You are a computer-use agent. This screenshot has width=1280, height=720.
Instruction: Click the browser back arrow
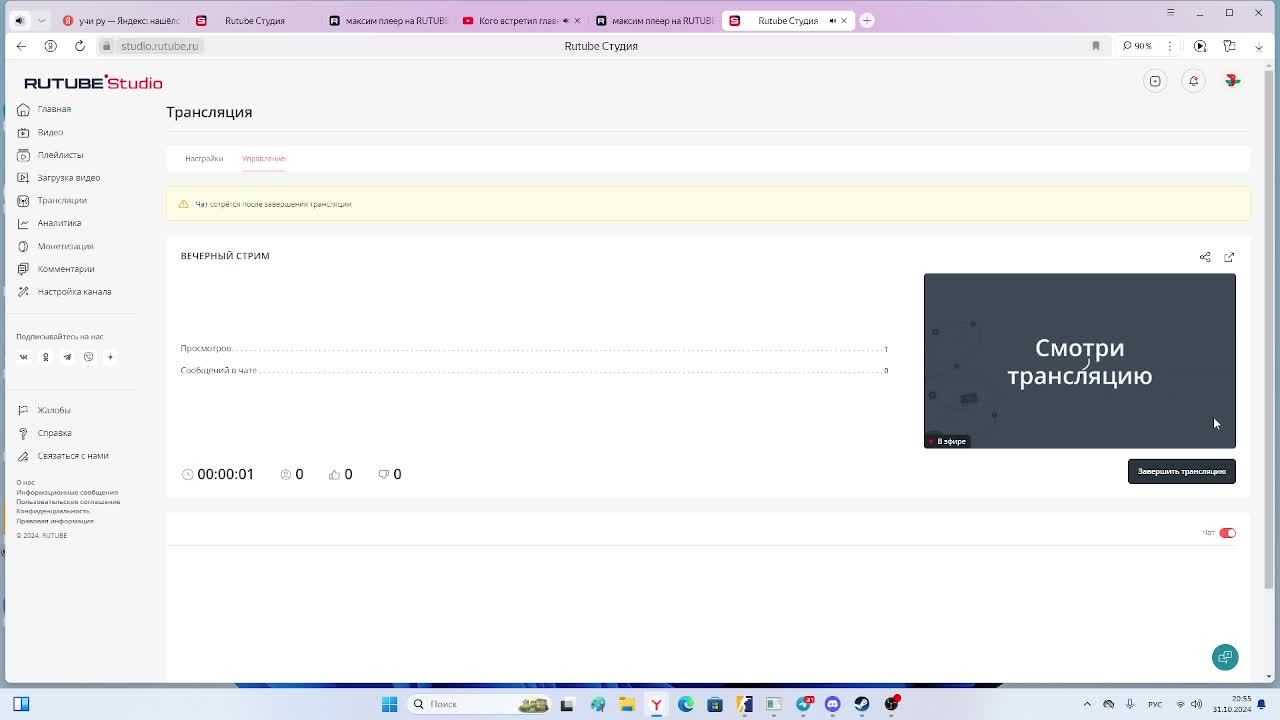(x=21, y=46)
